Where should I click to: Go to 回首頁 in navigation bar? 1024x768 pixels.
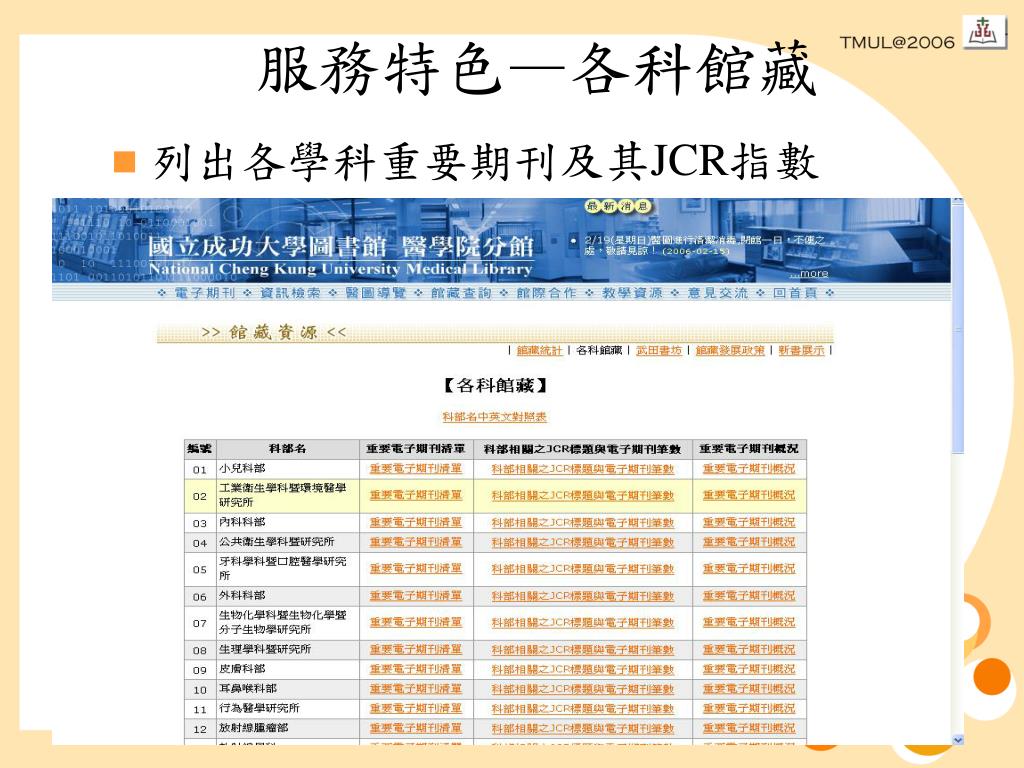(795, 293)
